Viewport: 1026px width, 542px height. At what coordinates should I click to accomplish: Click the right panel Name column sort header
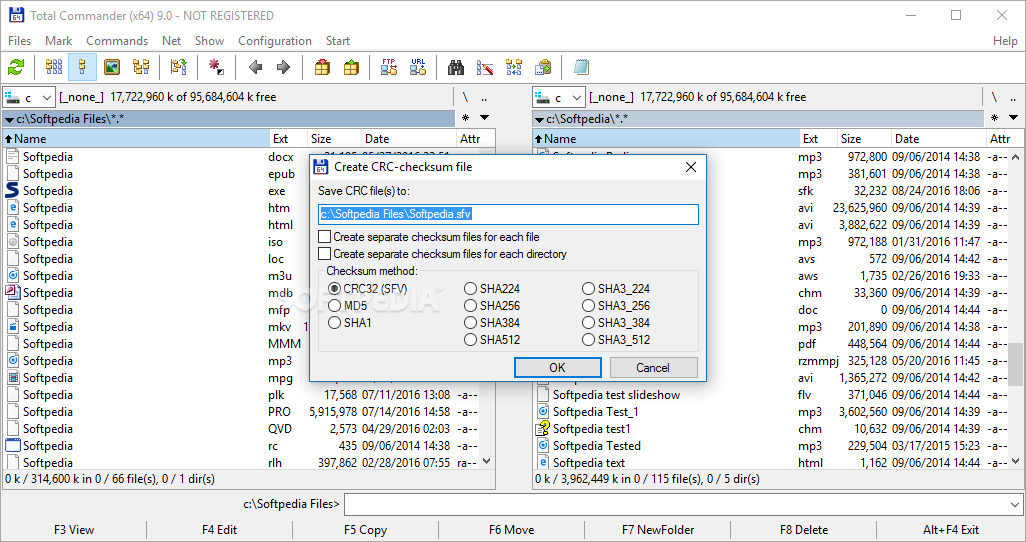coord(666,139)
